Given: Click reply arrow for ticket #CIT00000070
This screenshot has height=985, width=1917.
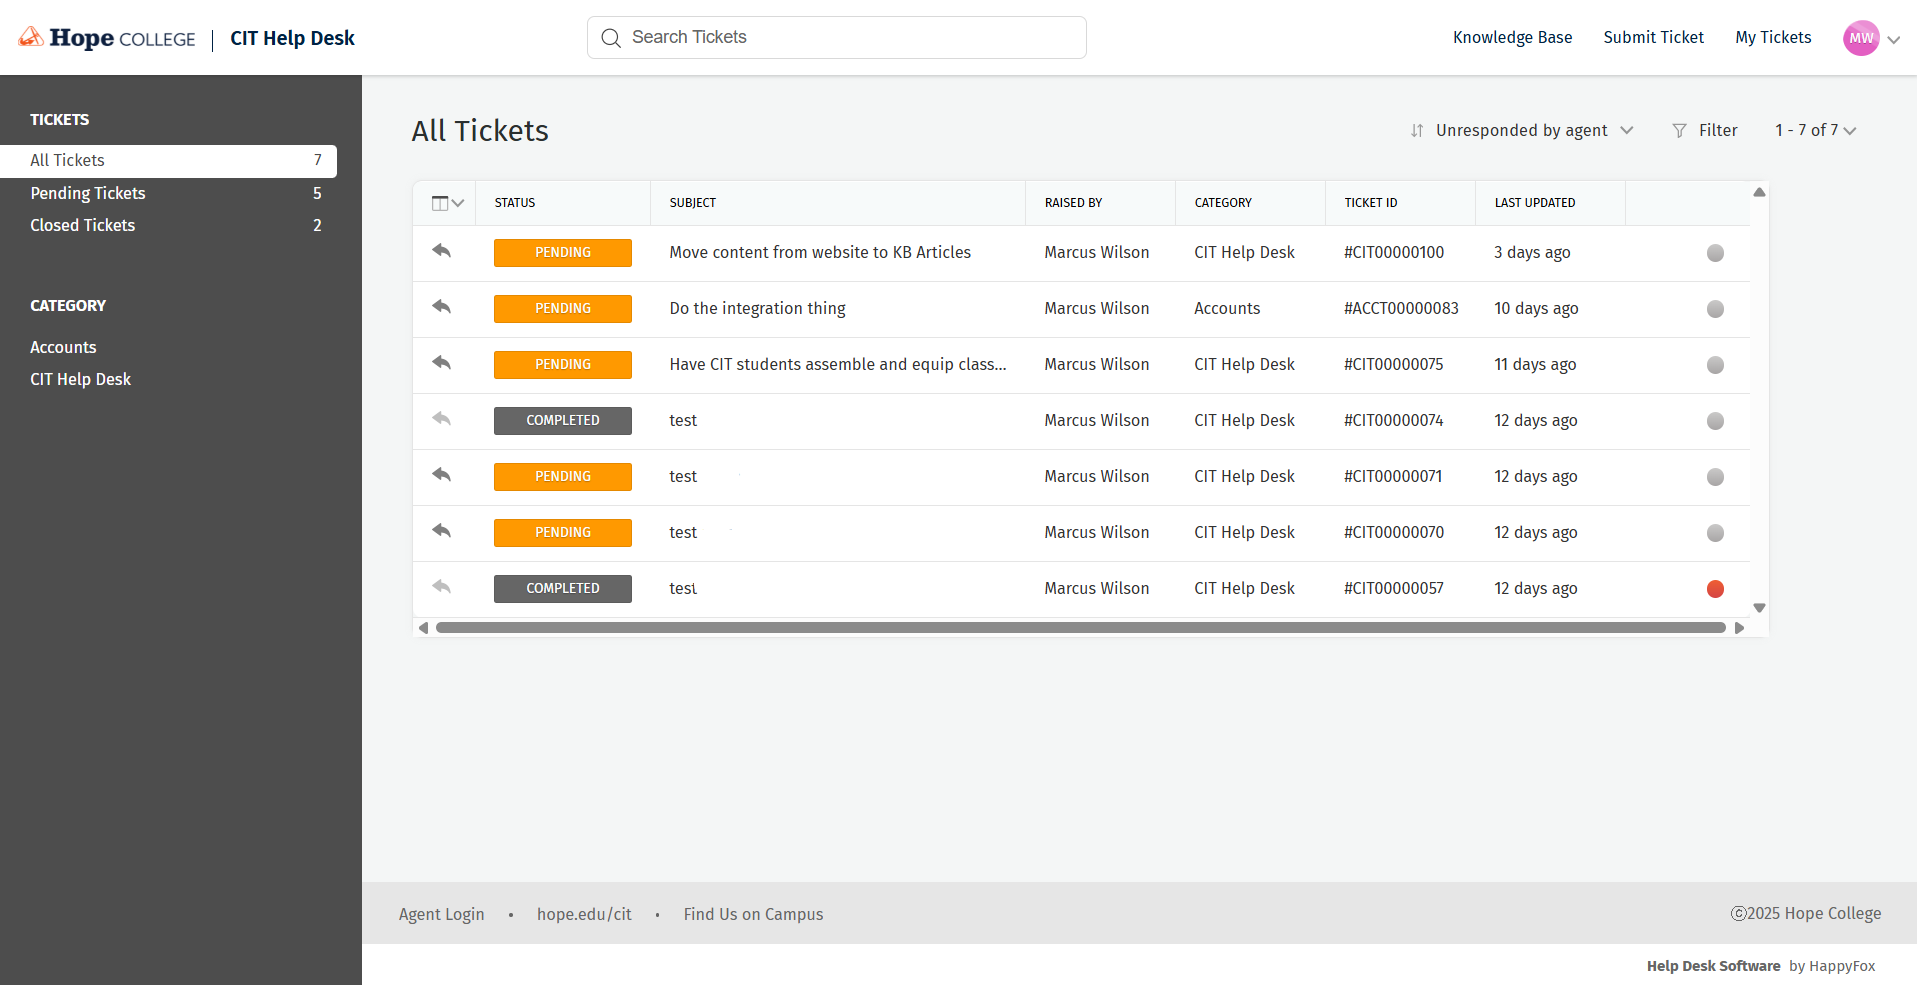Looking at the screenshot, I should [x=442, y=531].
